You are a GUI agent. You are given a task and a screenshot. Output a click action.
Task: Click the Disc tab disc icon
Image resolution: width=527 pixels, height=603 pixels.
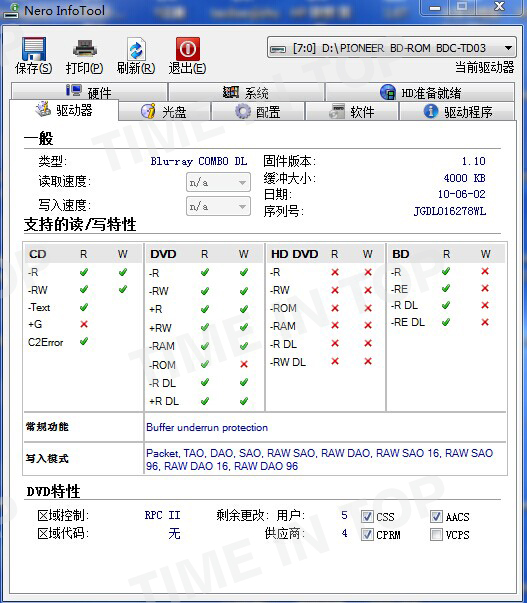pyautogui.click(x=148, y=111)
